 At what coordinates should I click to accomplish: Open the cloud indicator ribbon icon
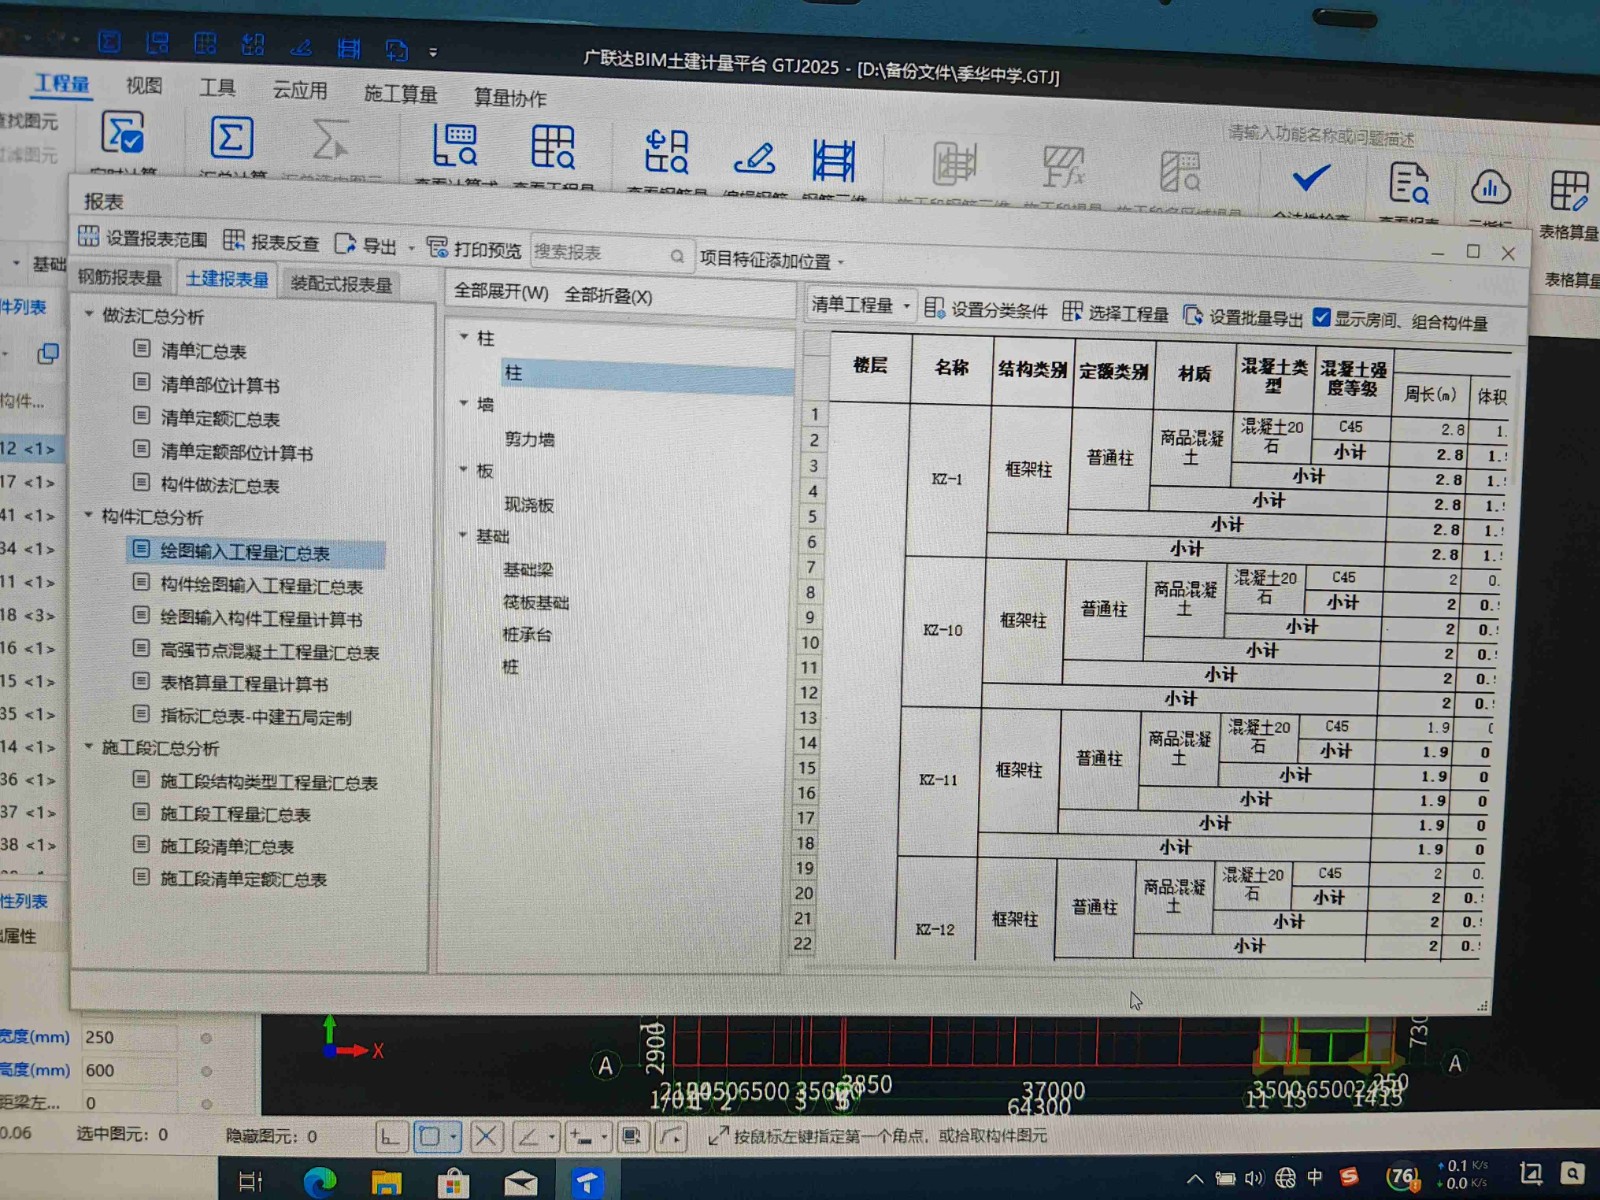click(1490, 187)
